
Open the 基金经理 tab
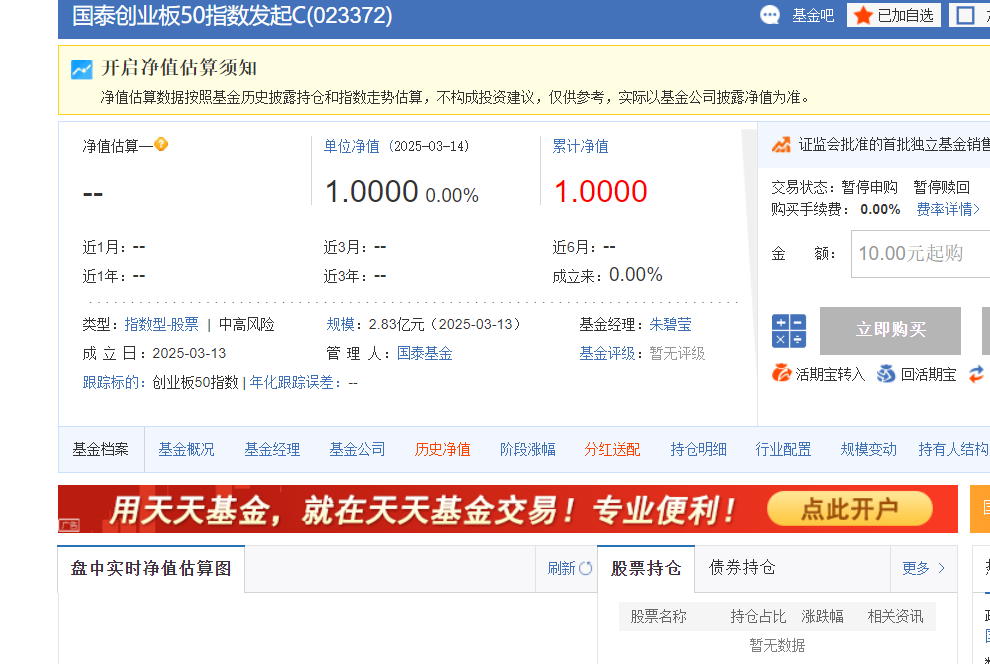[272, 449]
